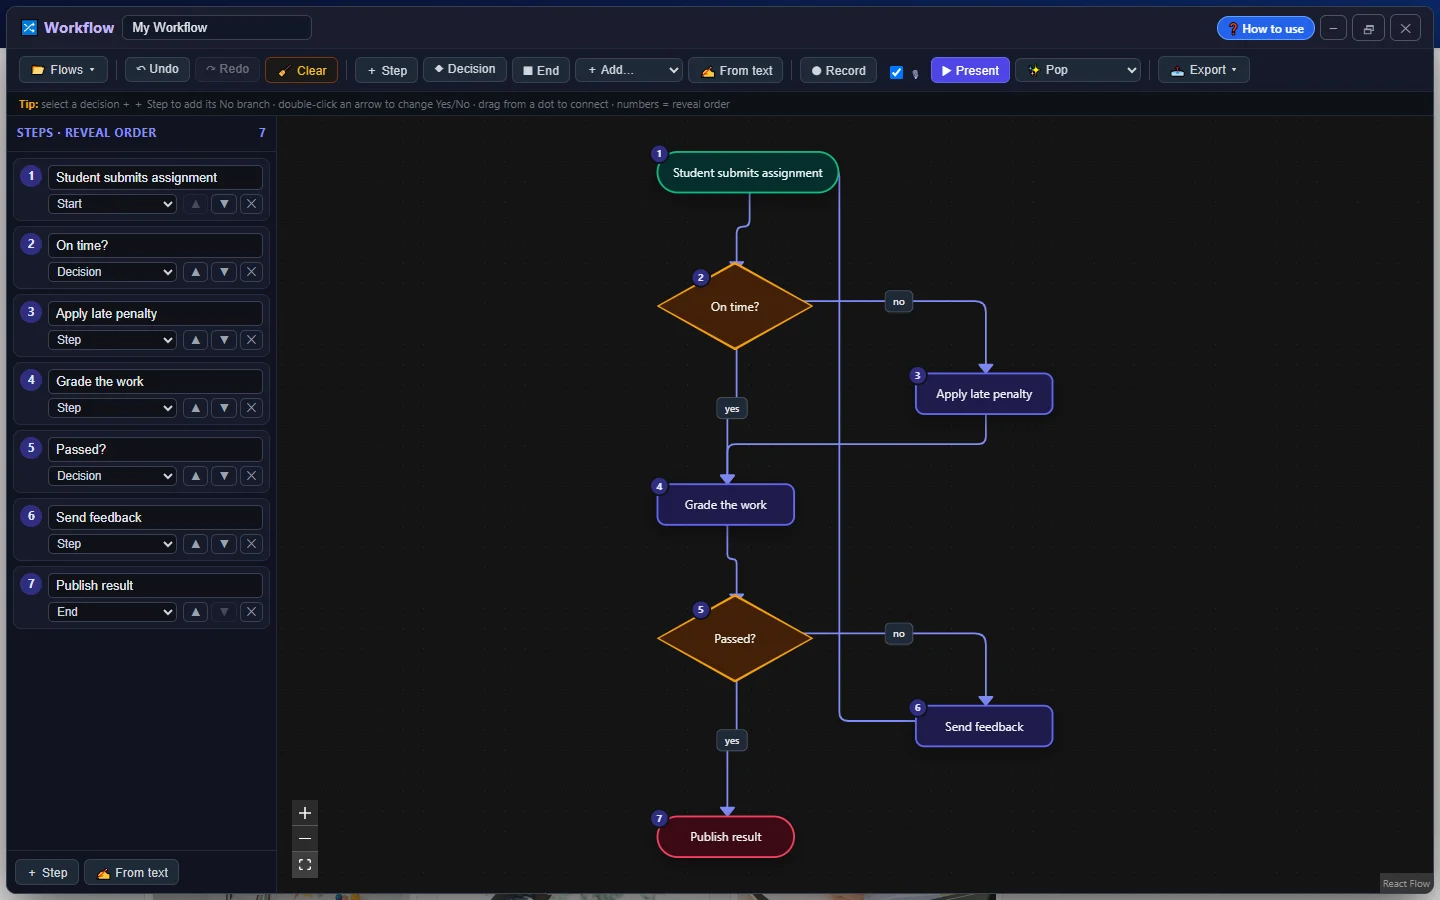Open type dropdown for 'On time?' step

click(x=112, y=272)
